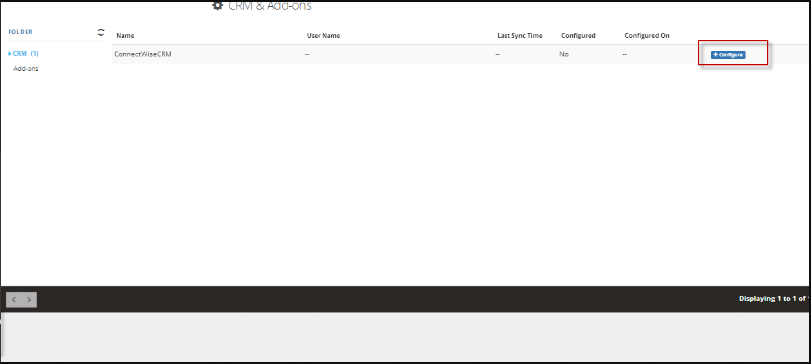Image resolution: width=811 pixels, height=364 pixels.
Task: Click the CRM & Add-ons page title
Action: click(269, 6)
